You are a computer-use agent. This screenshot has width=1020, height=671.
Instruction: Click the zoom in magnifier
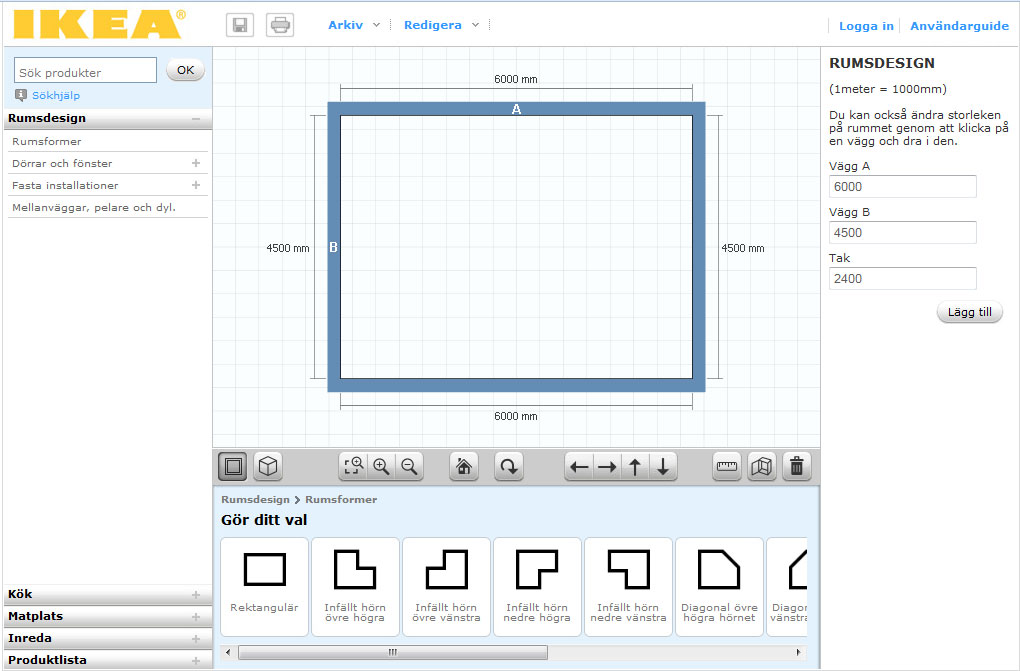pyautogui.click(x=381, y=466)
